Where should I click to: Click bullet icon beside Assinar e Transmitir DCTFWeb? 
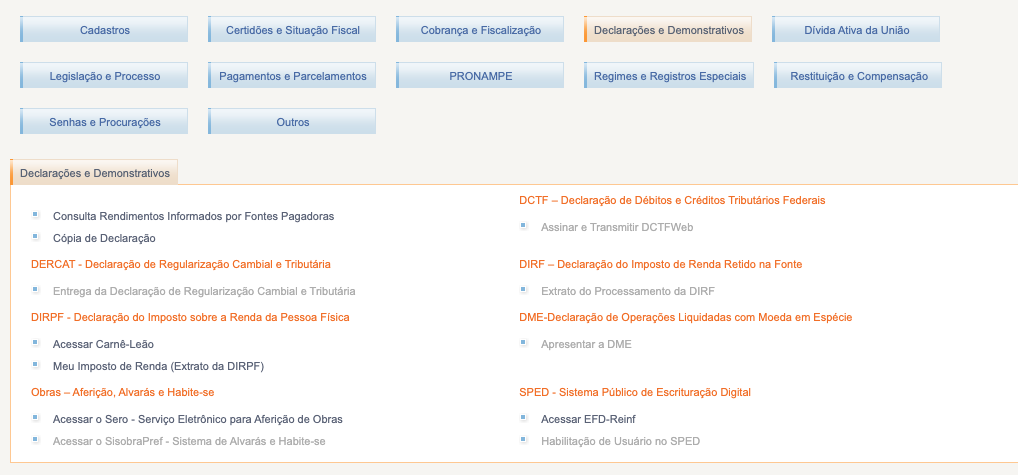point(523,225)
